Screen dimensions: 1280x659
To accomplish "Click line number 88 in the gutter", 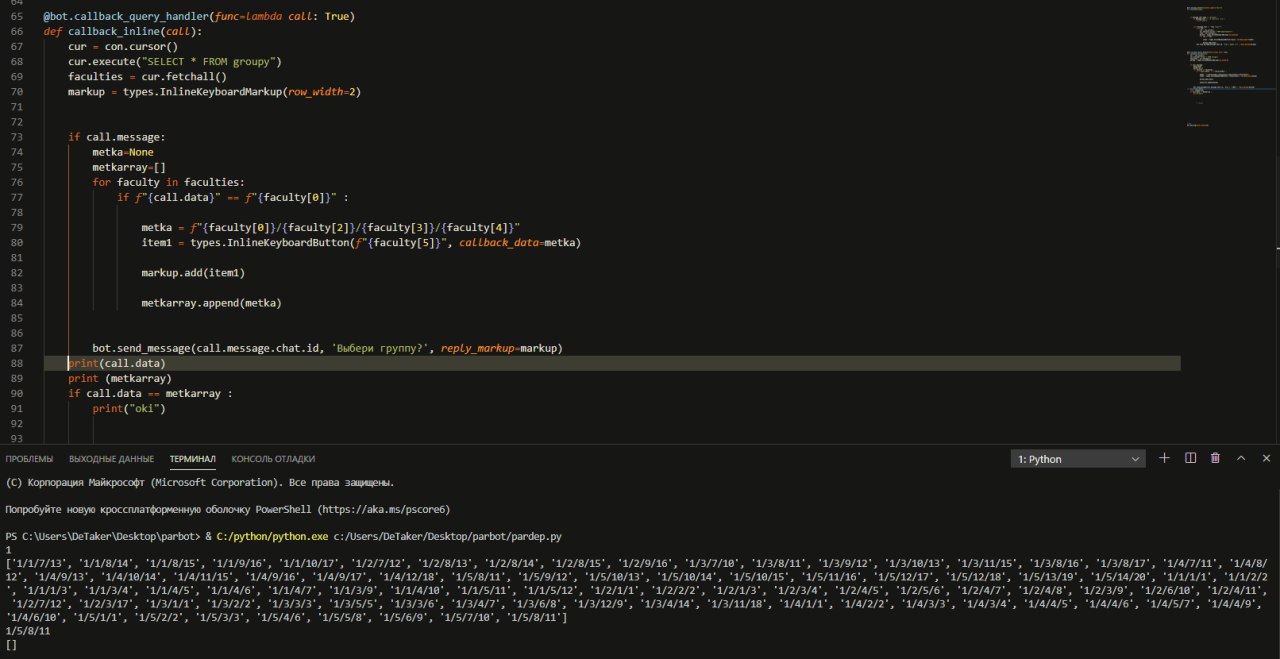I will pos(16,363).
